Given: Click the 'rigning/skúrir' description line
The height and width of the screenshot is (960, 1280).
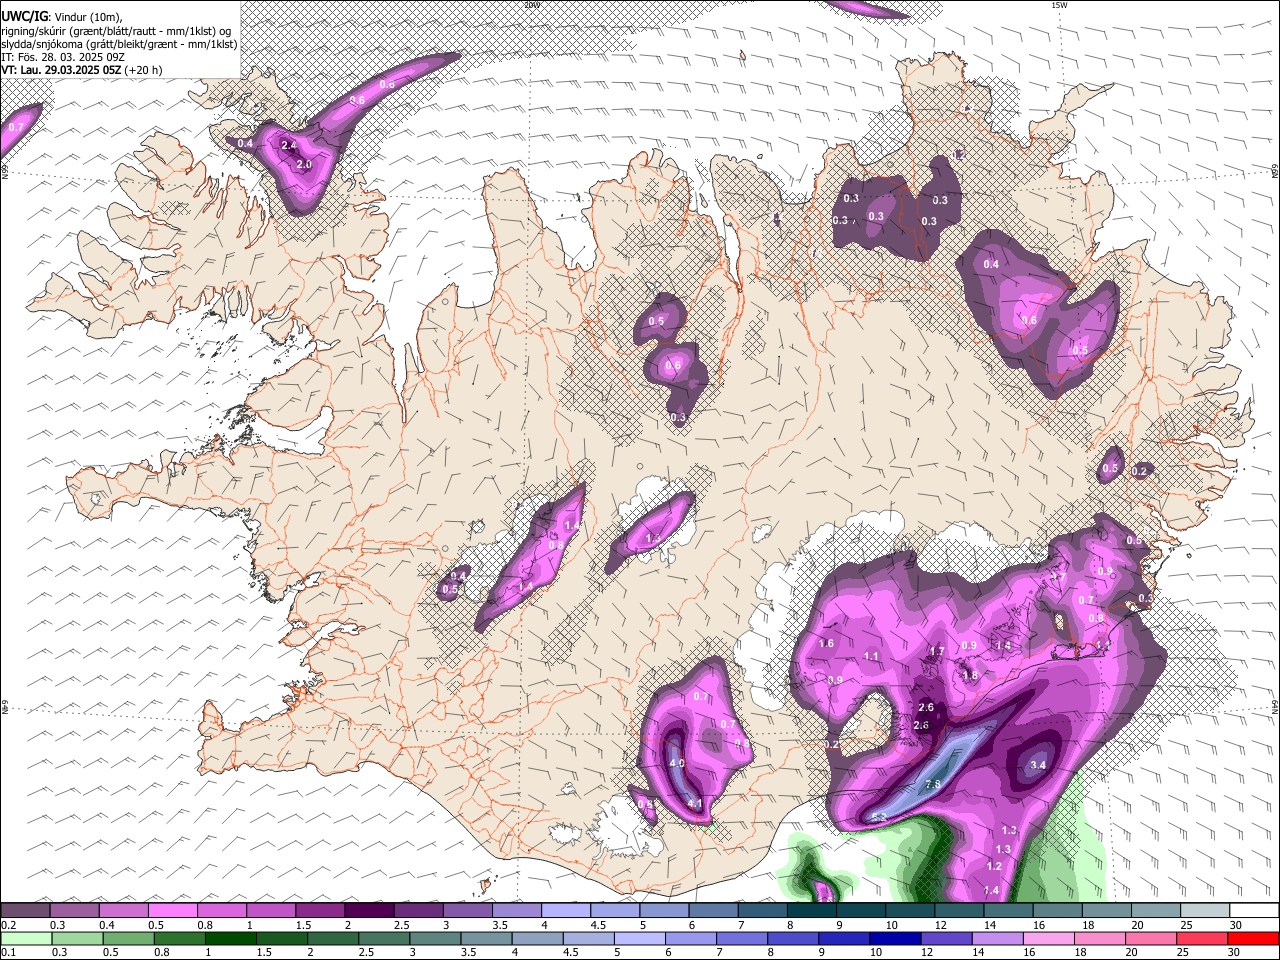Looking at the screenshot, I should pyautogui.click(x=117, y=31).
